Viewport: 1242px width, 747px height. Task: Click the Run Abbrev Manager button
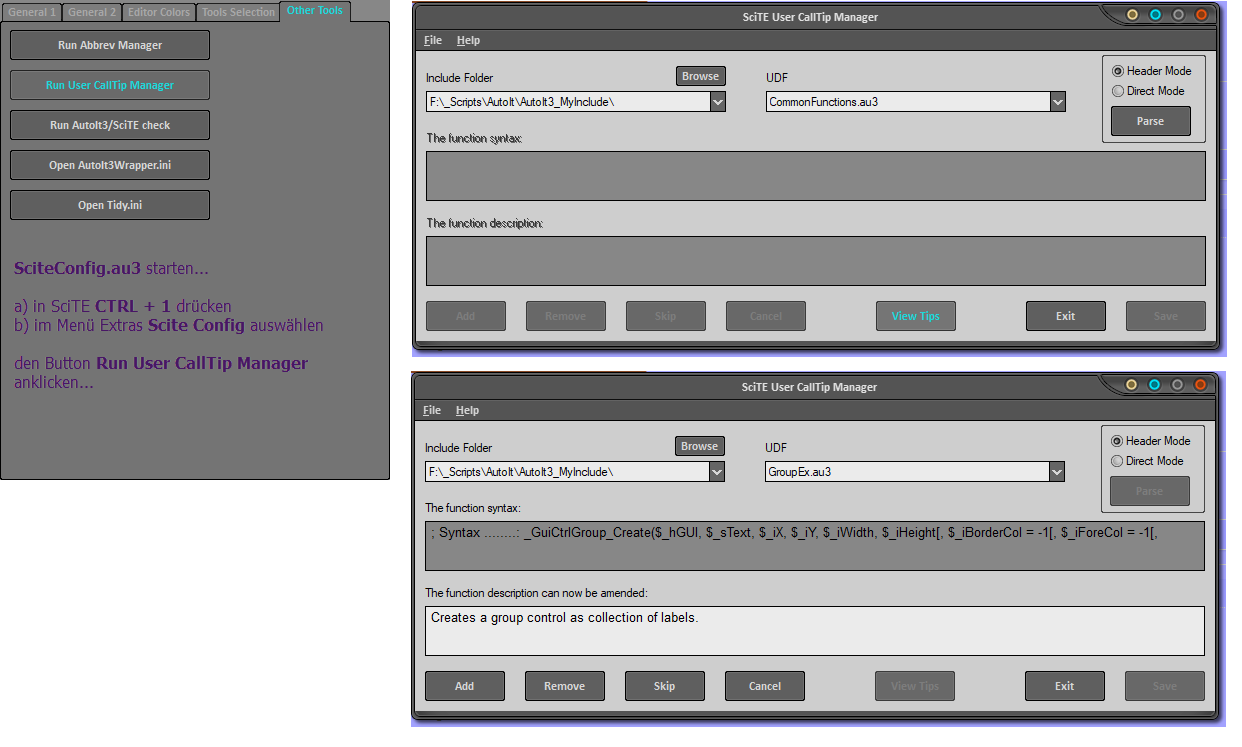pos(110,45)
